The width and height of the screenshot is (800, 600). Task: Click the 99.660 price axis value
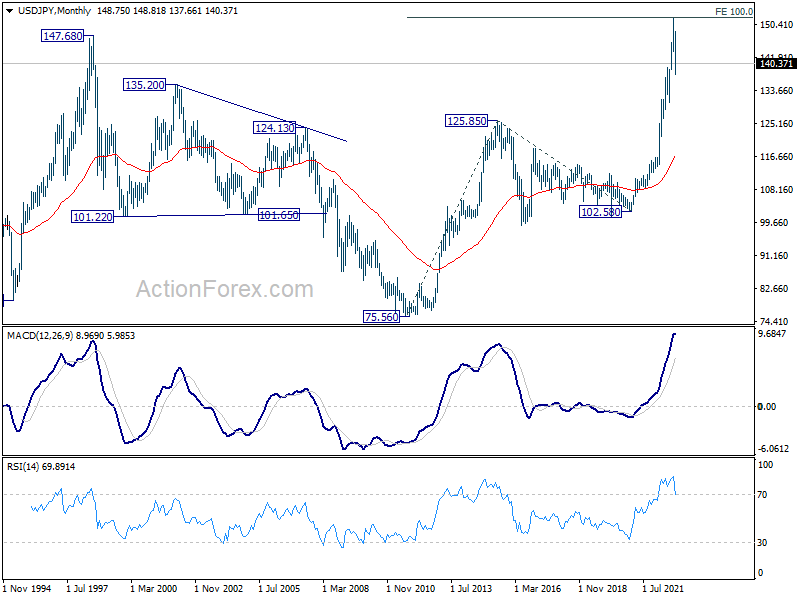(774, 222)
